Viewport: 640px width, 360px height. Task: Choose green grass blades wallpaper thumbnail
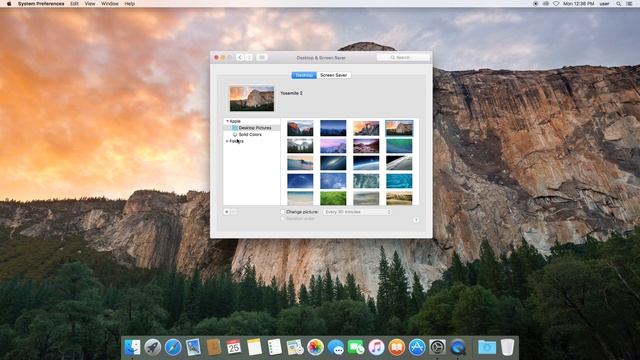[333, 198]
